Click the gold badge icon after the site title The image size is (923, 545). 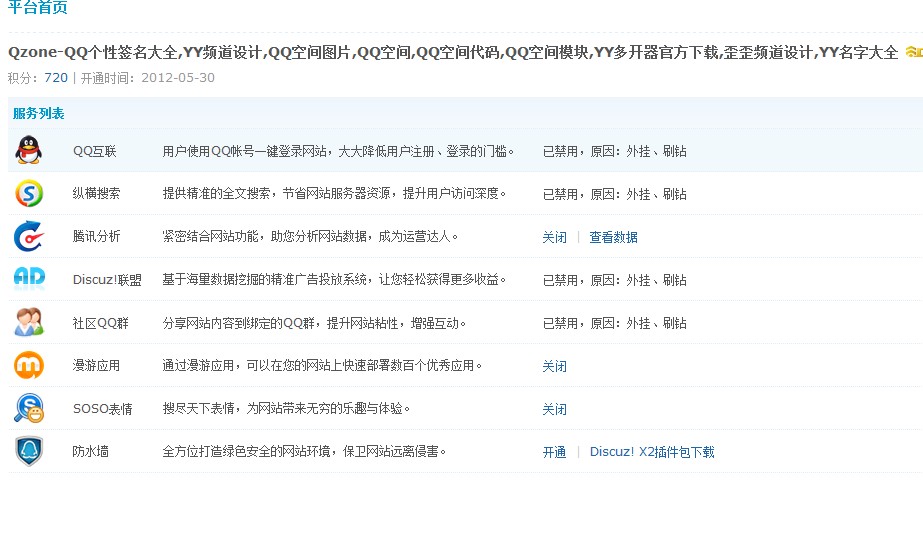pos(914,52)
